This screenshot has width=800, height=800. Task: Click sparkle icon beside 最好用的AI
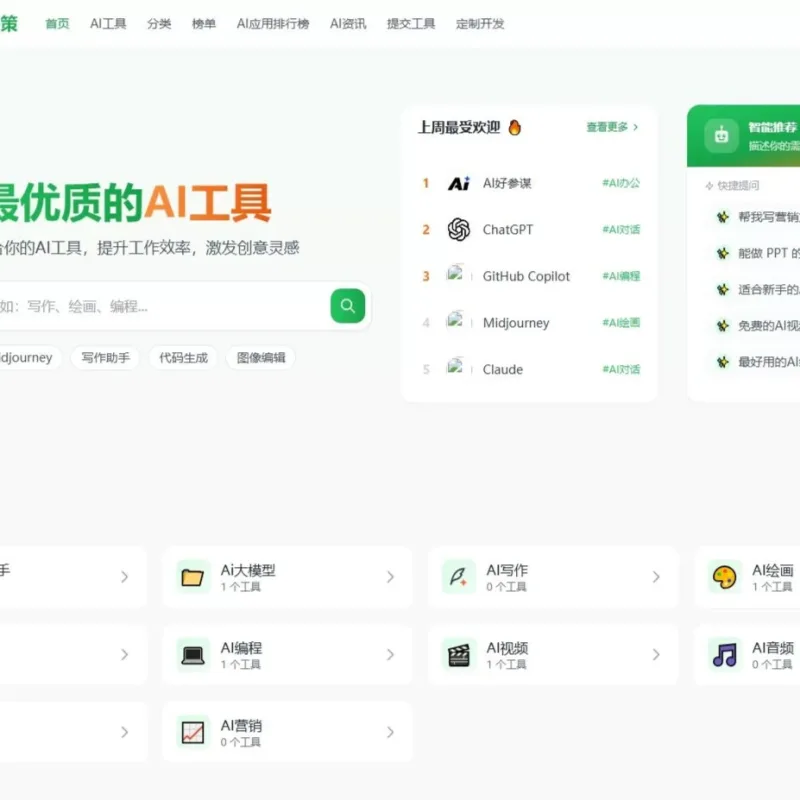[722, 362]
